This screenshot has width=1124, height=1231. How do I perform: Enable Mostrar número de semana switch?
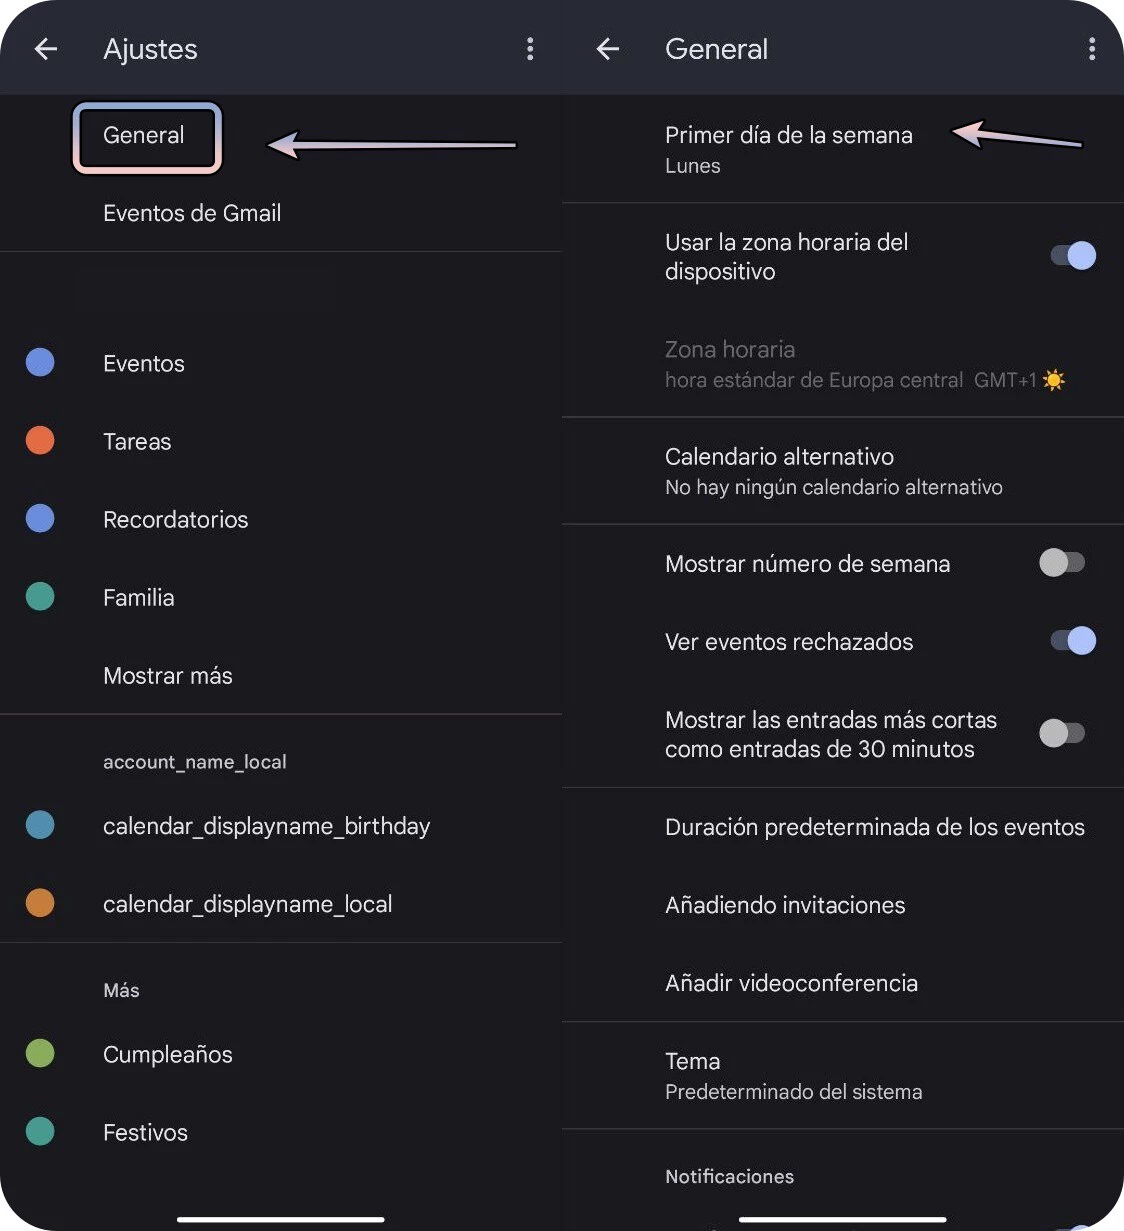point(1062,563)
